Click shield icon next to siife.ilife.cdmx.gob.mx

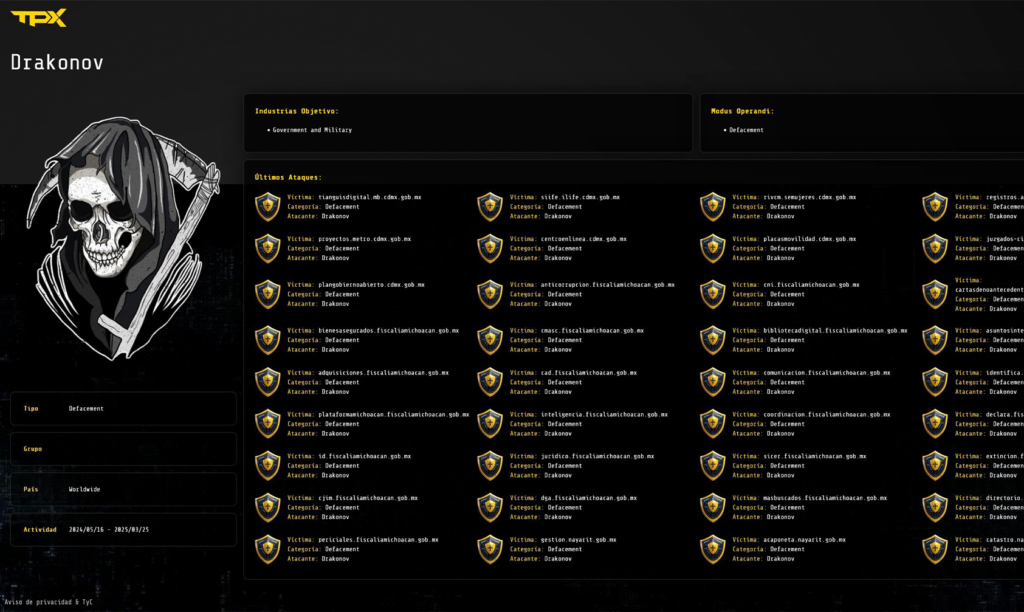[490, 207]
